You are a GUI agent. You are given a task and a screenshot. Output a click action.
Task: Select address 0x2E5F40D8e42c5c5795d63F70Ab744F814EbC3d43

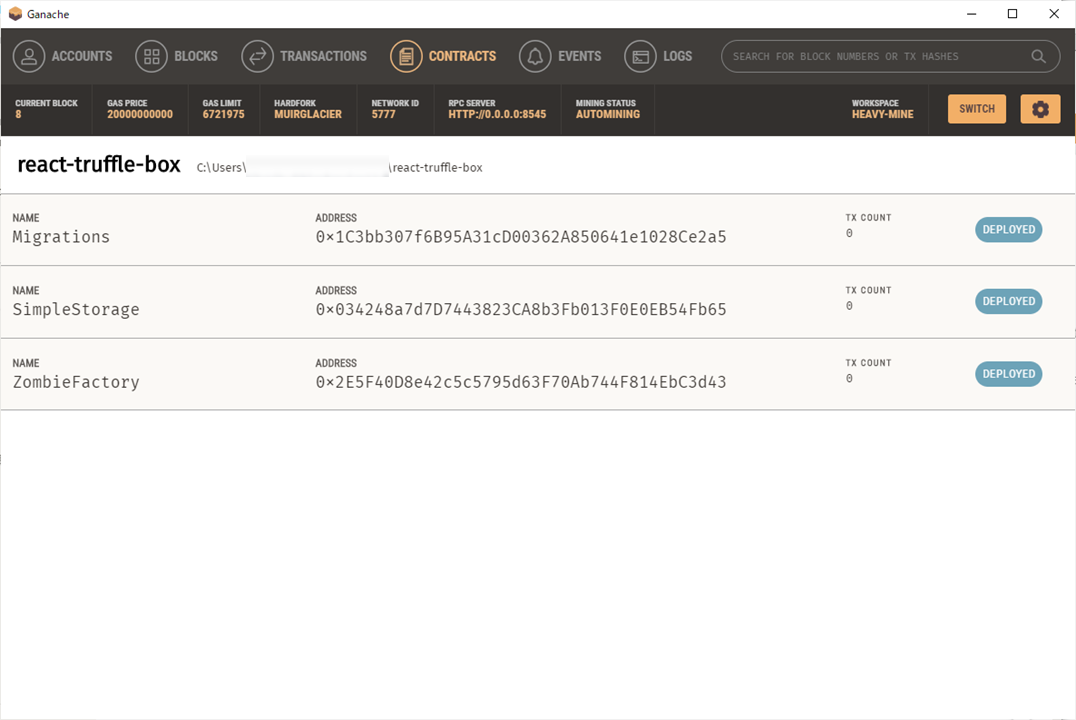click(x=521, y=382)
